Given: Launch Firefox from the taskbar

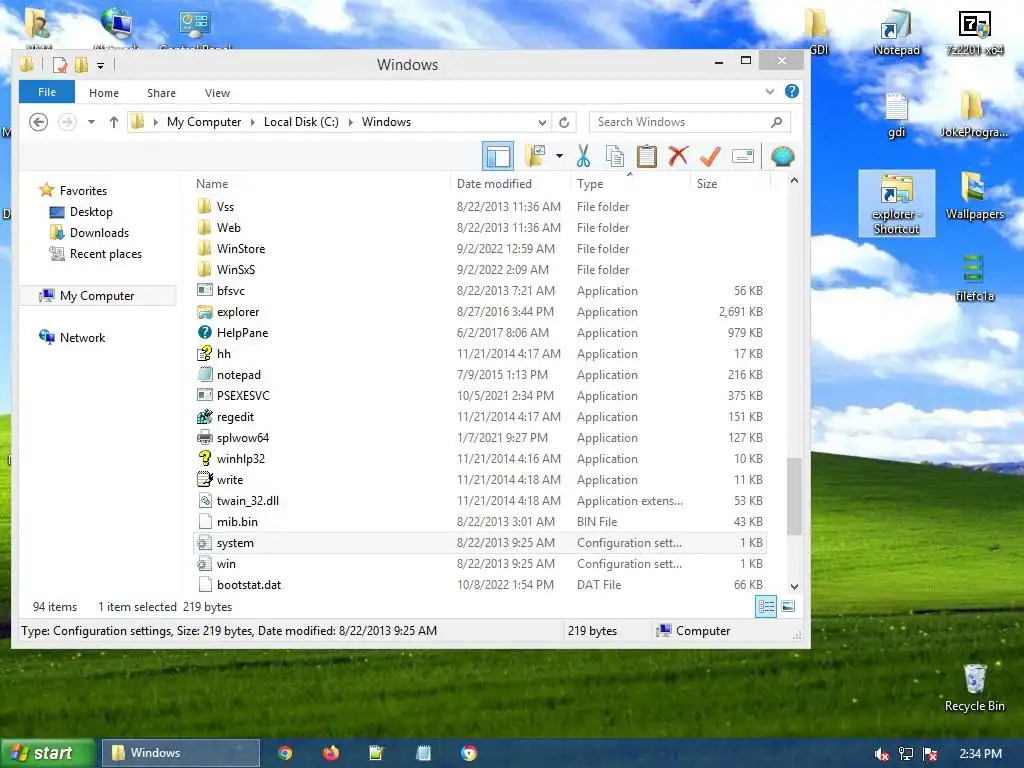Looking at the screenshot, I should pos(331,753).
